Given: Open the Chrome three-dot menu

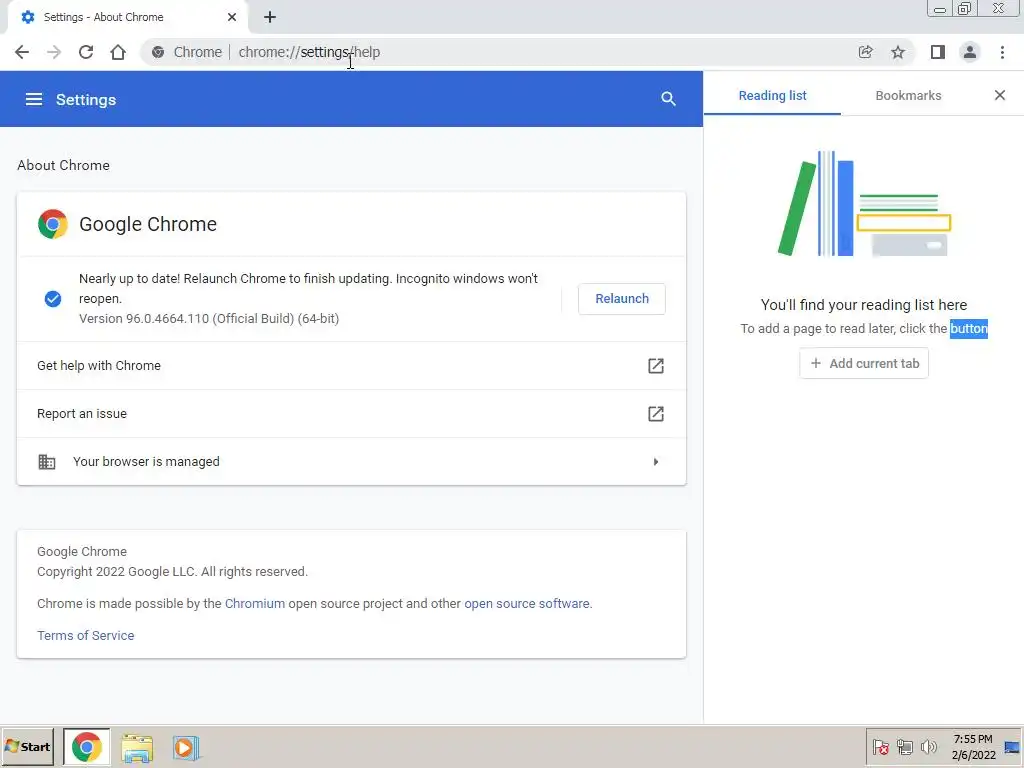Looking at the screenshot, I should 1002,52.
